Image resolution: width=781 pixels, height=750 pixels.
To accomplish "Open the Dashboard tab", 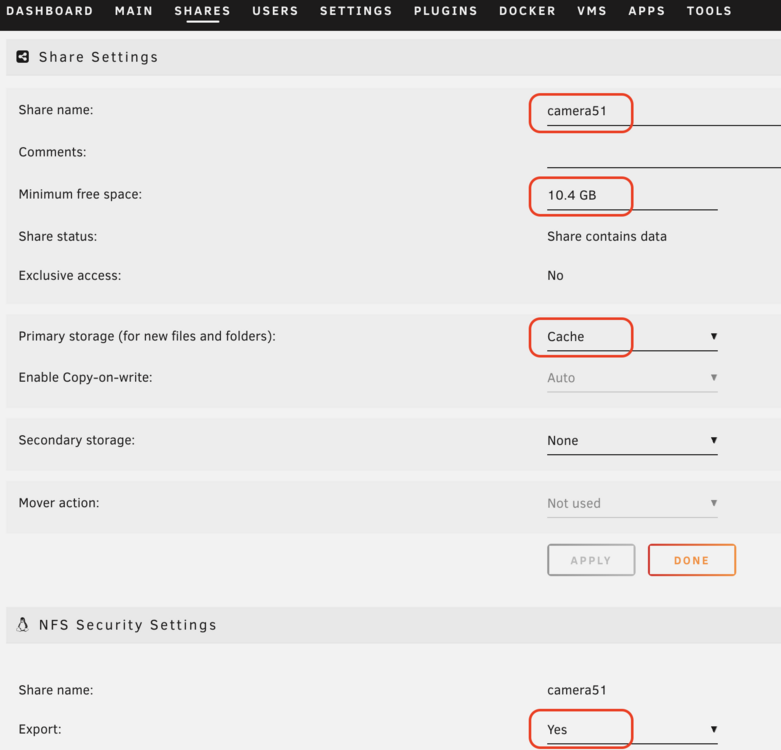I will [x=49, y=11].
